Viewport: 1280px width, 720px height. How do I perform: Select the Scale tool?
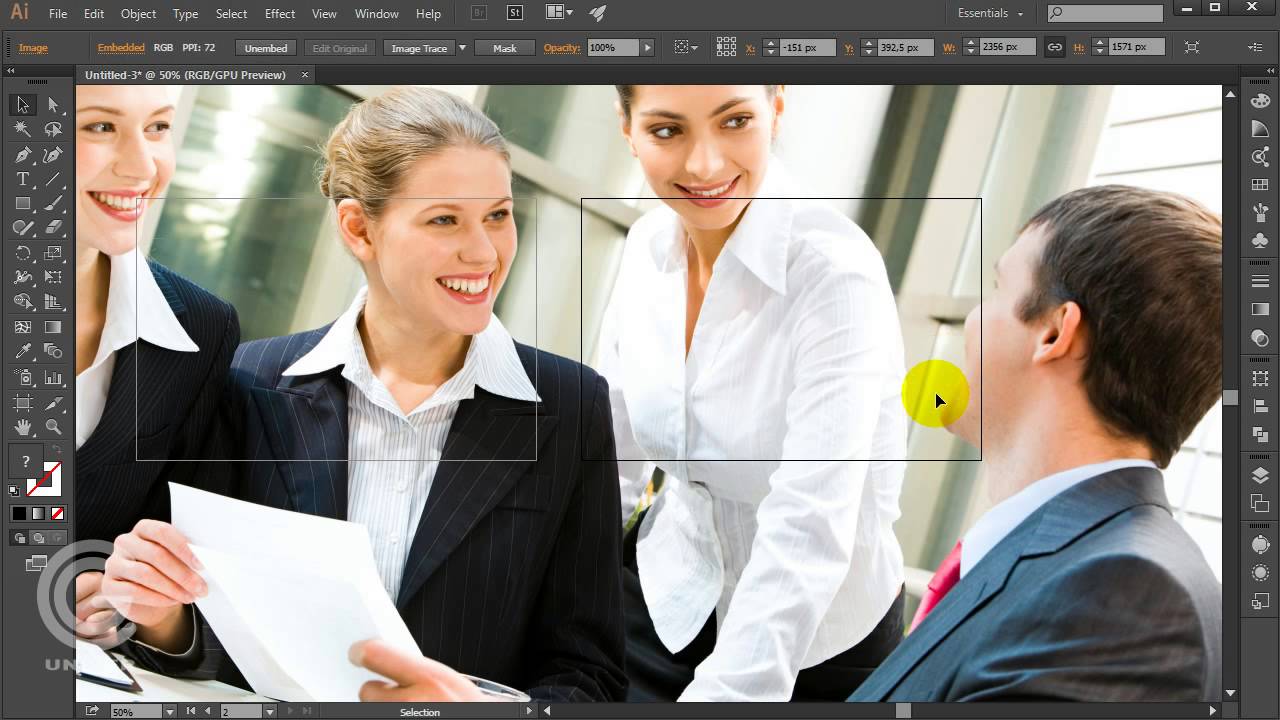(54, 253)
